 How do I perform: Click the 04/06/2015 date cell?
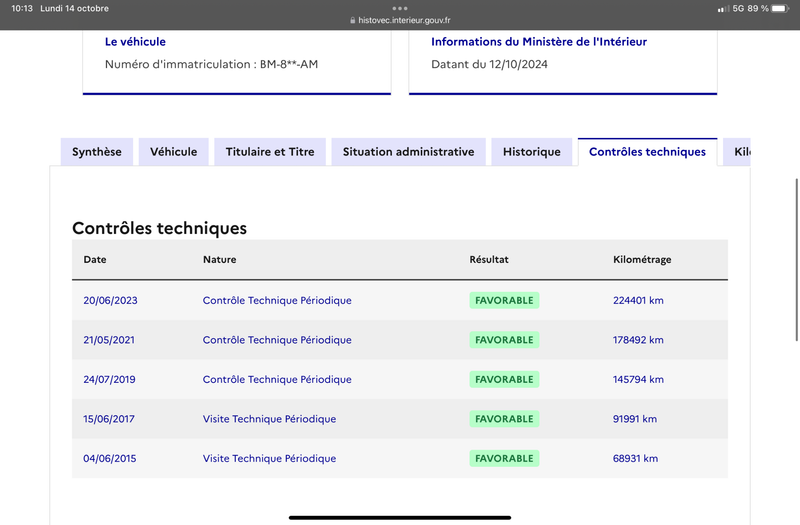pos(110,459)
